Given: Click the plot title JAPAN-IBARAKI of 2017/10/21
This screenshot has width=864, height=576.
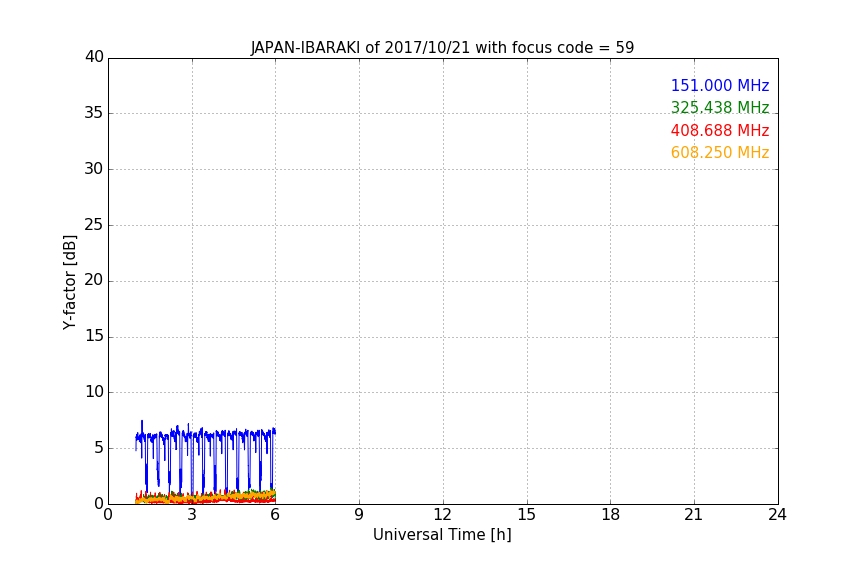Looking at the screenshot, I should pyautogui.click(x=442, y=47).
